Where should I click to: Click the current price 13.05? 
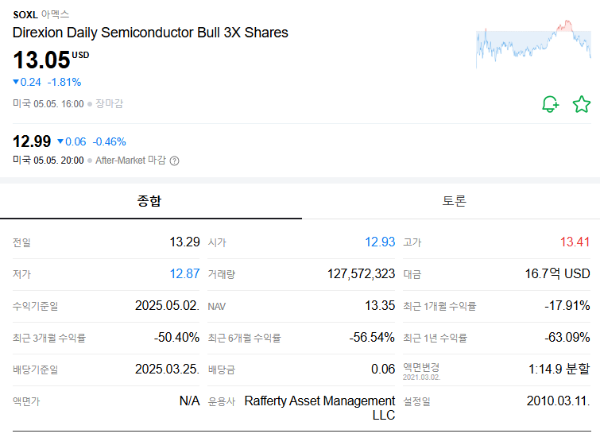point(42,60)
